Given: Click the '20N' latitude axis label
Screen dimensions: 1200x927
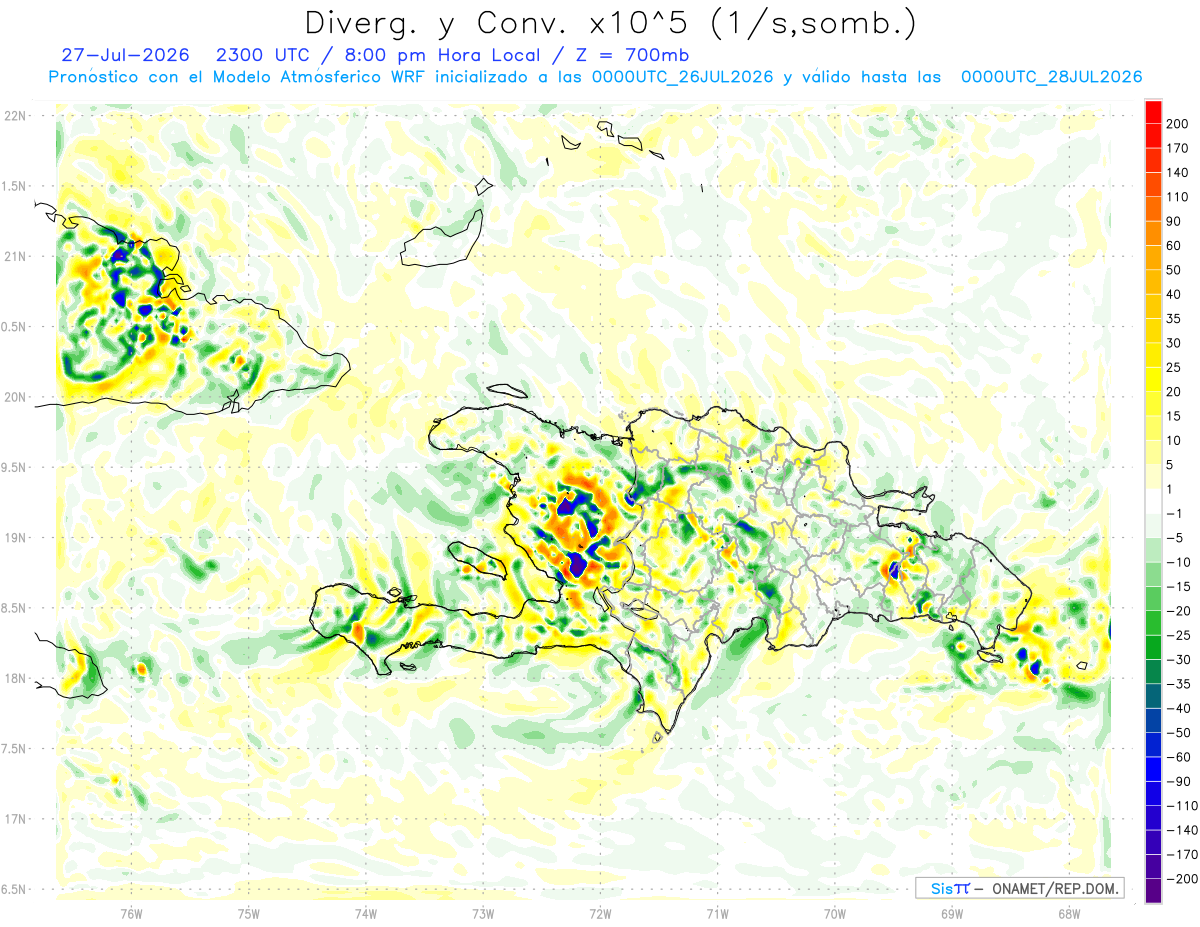Looking at the screenshot, I should 15,397.
